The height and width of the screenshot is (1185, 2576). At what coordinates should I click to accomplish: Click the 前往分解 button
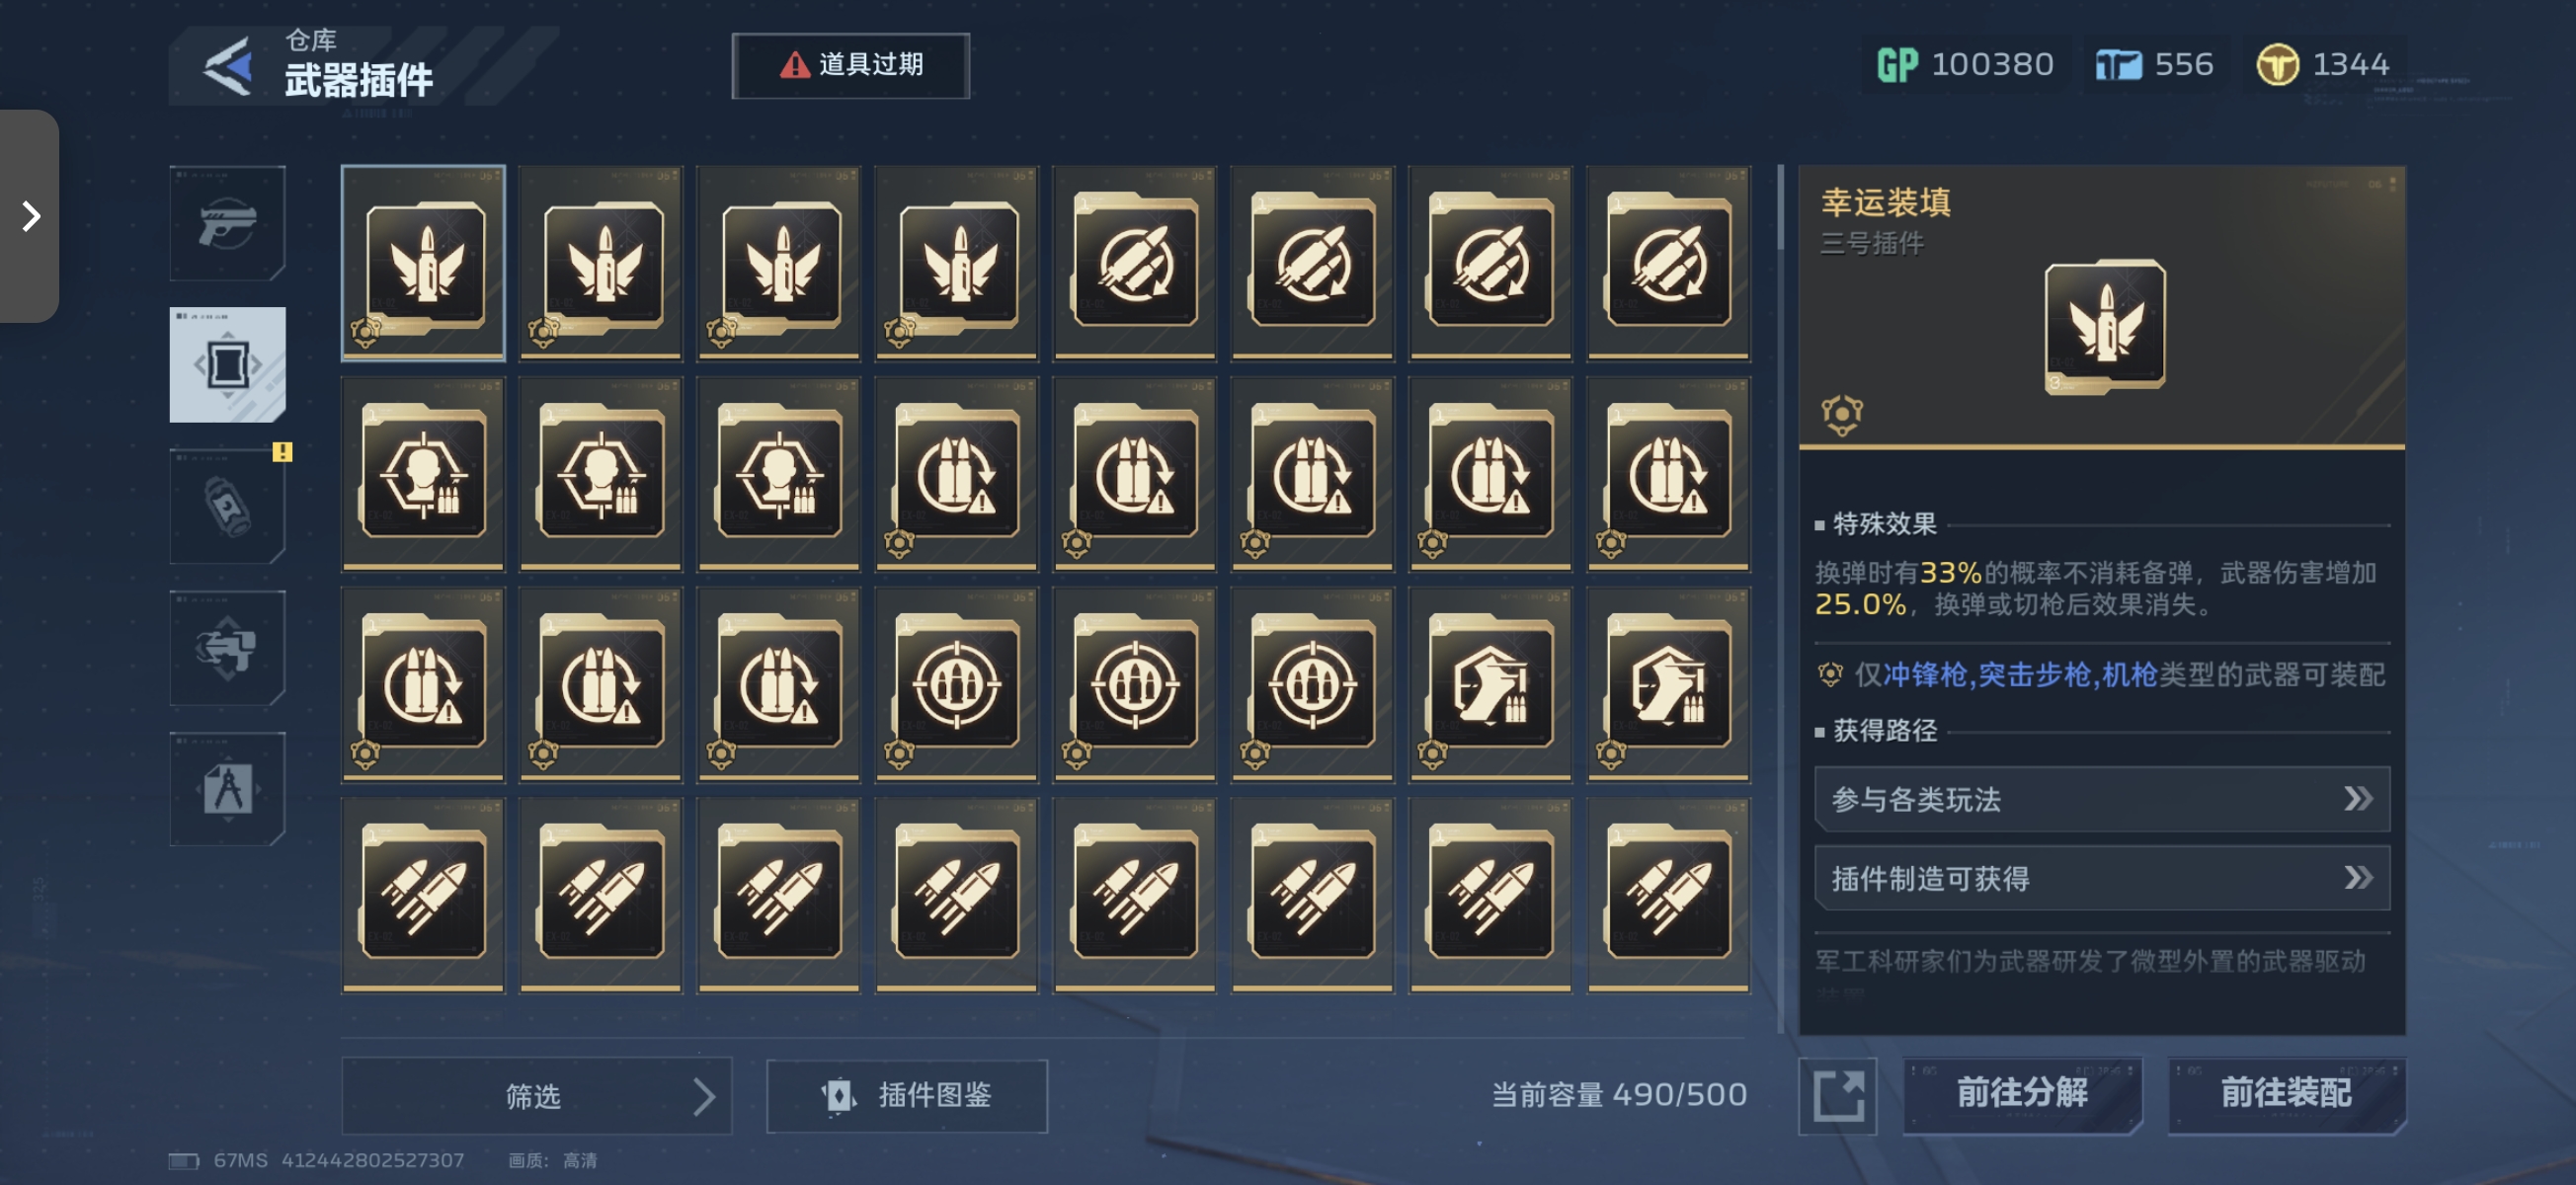coord(2022,1093)
